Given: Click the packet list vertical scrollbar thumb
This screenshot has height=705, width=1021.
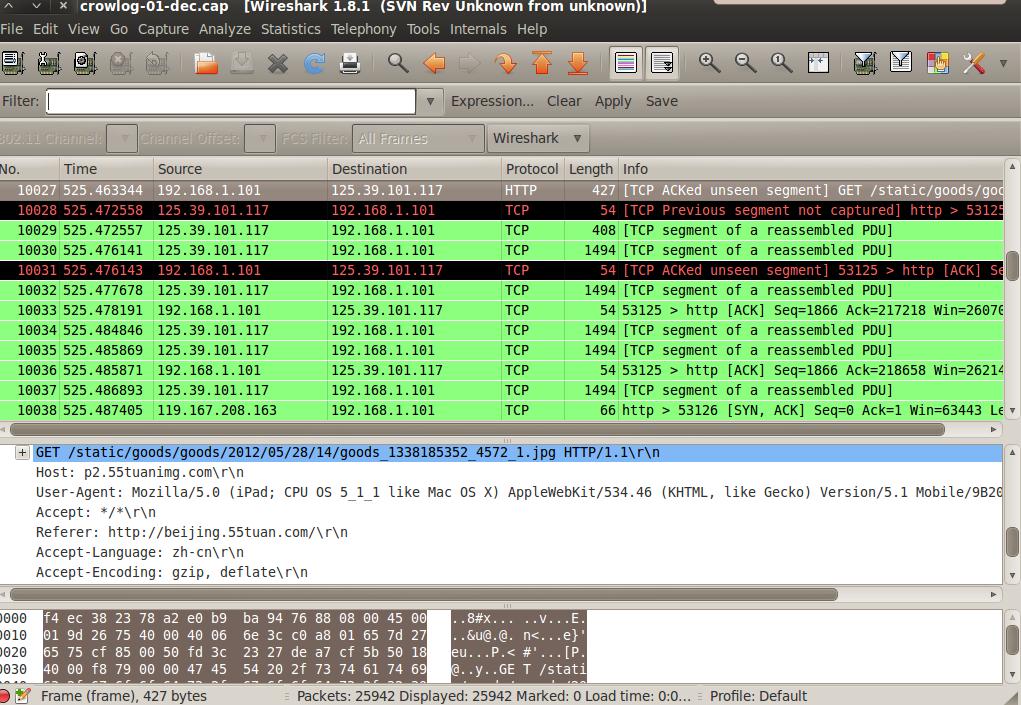Looking at the screenshot, I should click(x=1013, y=266).
